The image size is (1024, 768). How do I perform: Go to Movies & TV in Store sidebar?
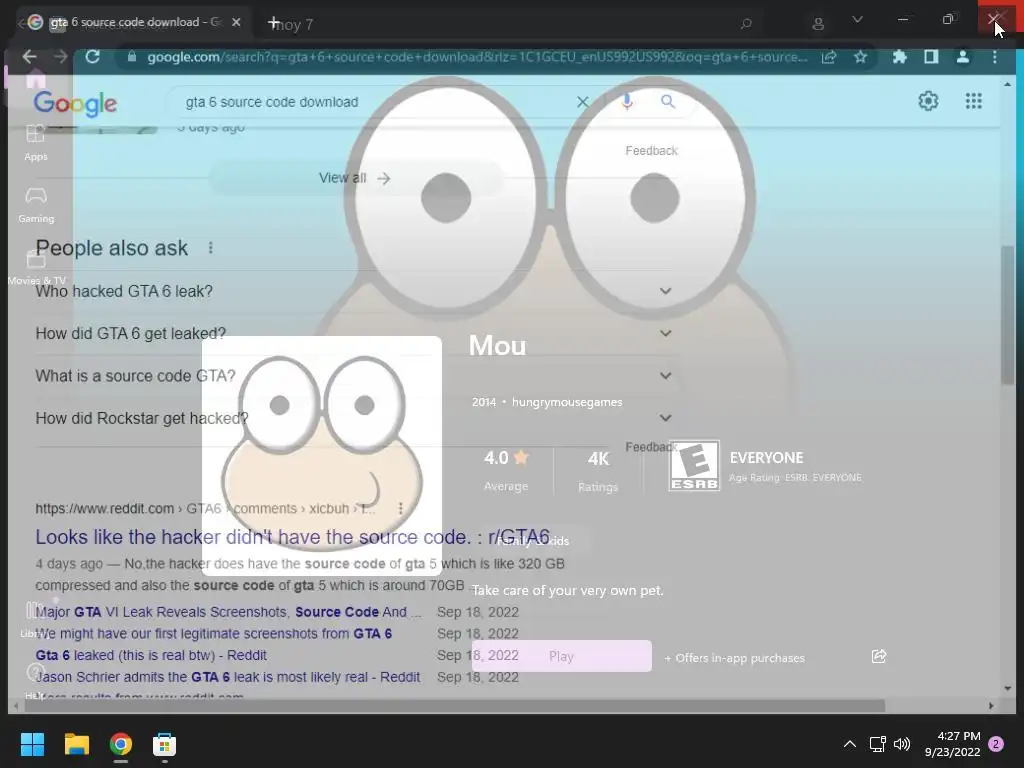(x=36, y=268)
